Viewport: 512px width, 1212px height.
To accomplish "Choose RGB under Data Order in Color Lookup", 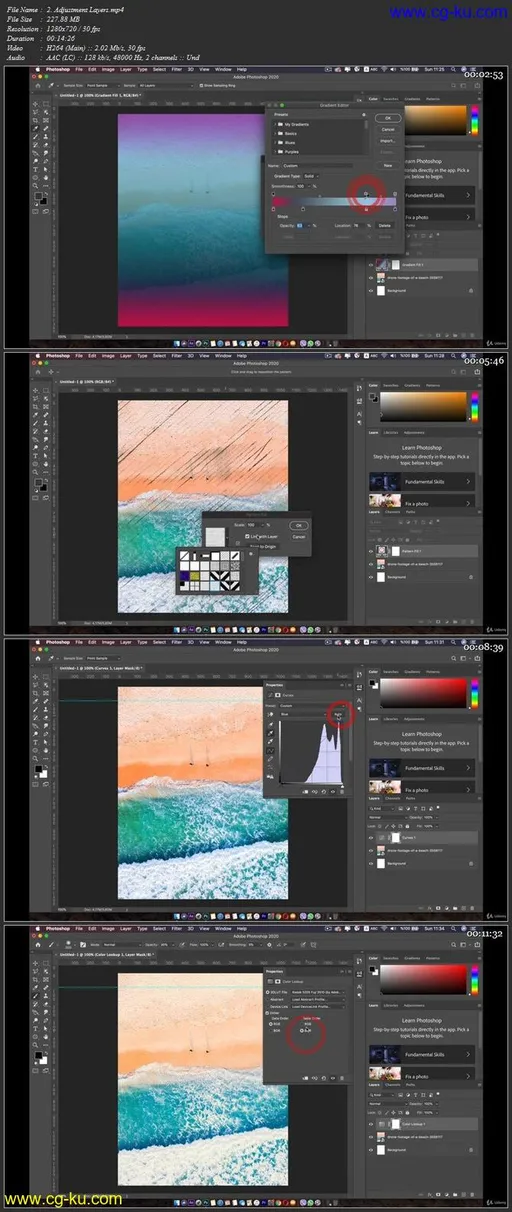I will pyautogui.click(x=271, y=1024).
